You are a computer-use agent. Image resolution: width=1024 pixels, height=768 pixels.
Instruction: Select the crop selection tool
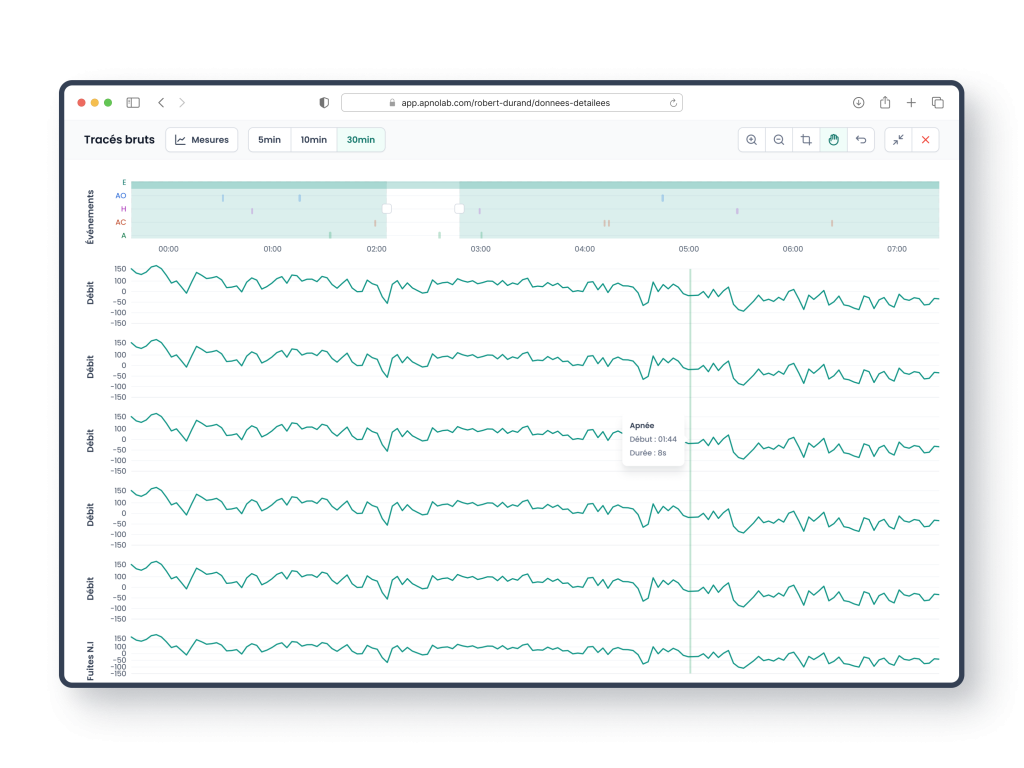pyautogui.click(x=806, y=140)
